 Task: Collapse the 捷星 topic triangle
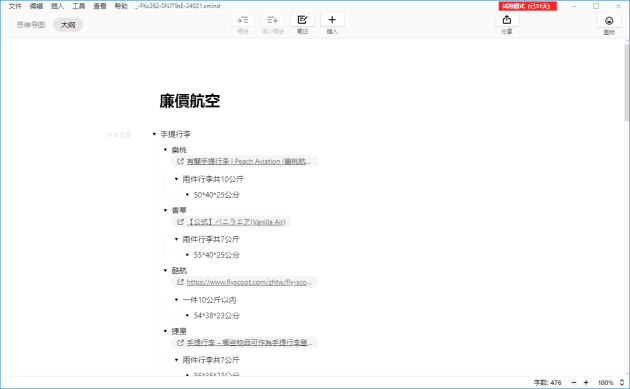click(x=165, y=331)
